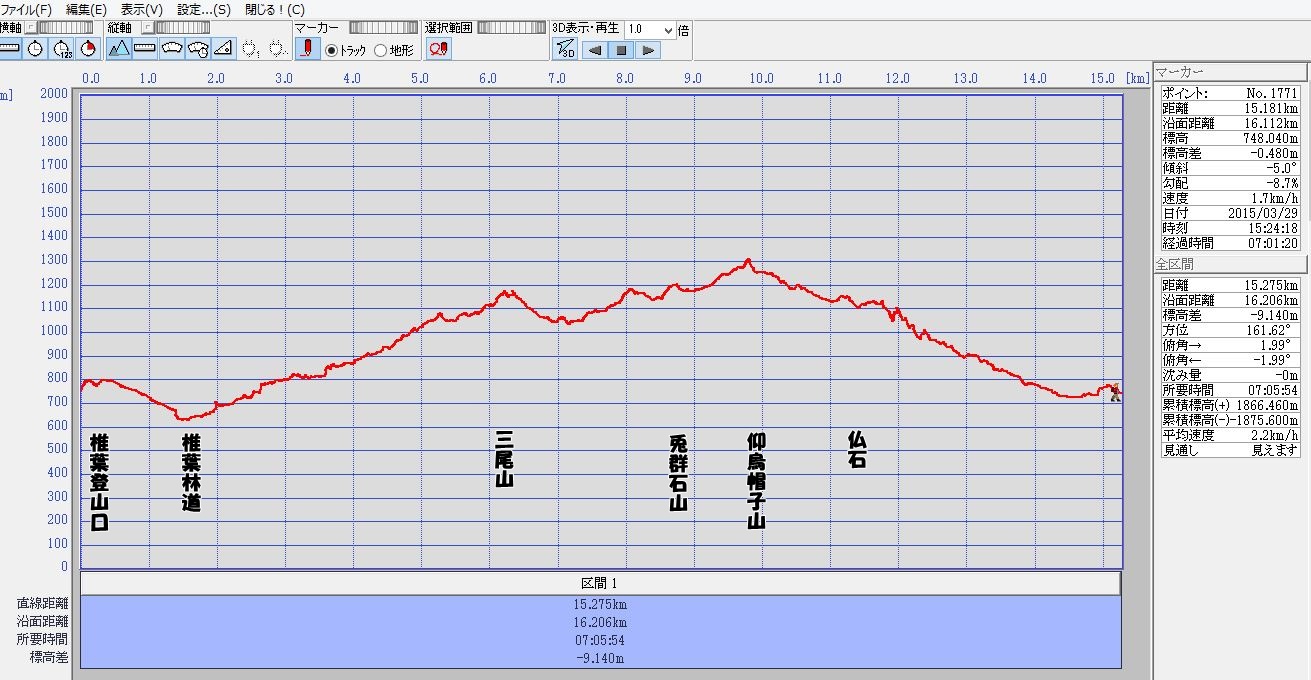Viewport: 1311px width, 680px height.
Task: Select the slope triangle vertical axis icon
Action: (222, 48)
